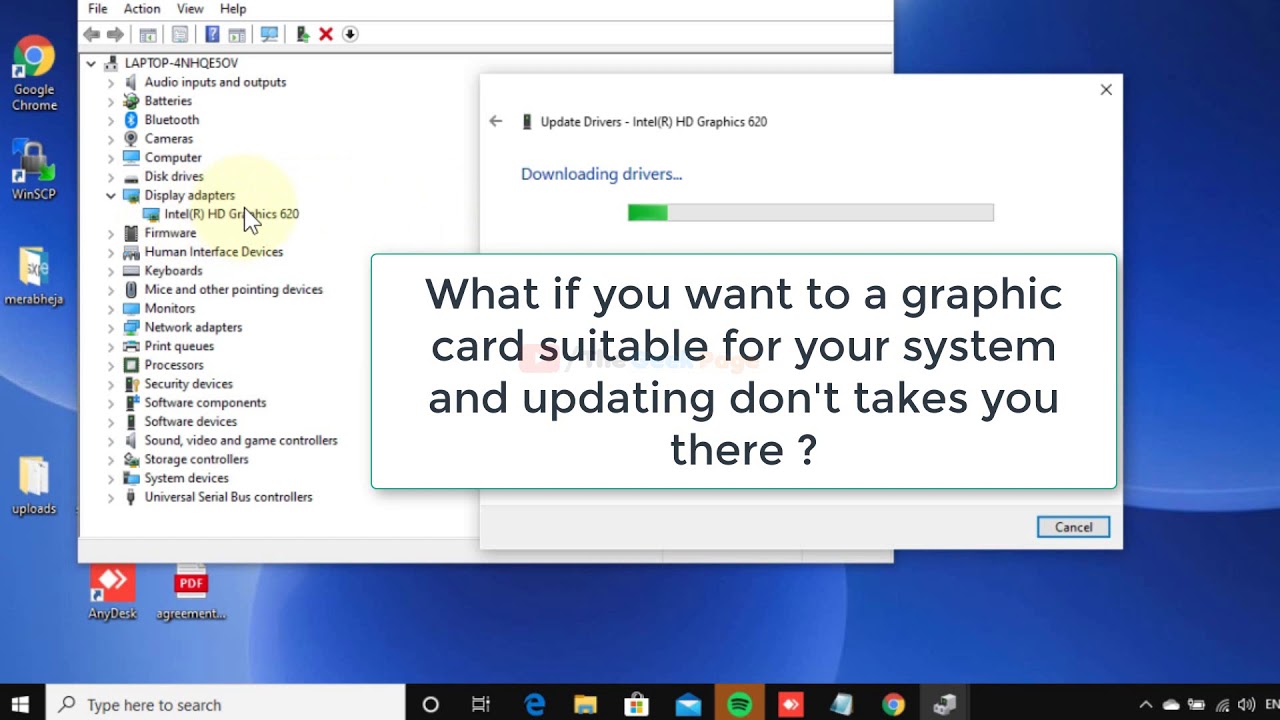Viewport: 1280px width, 720px height.
Task: Open the File menu
Action: click(98, 9)
